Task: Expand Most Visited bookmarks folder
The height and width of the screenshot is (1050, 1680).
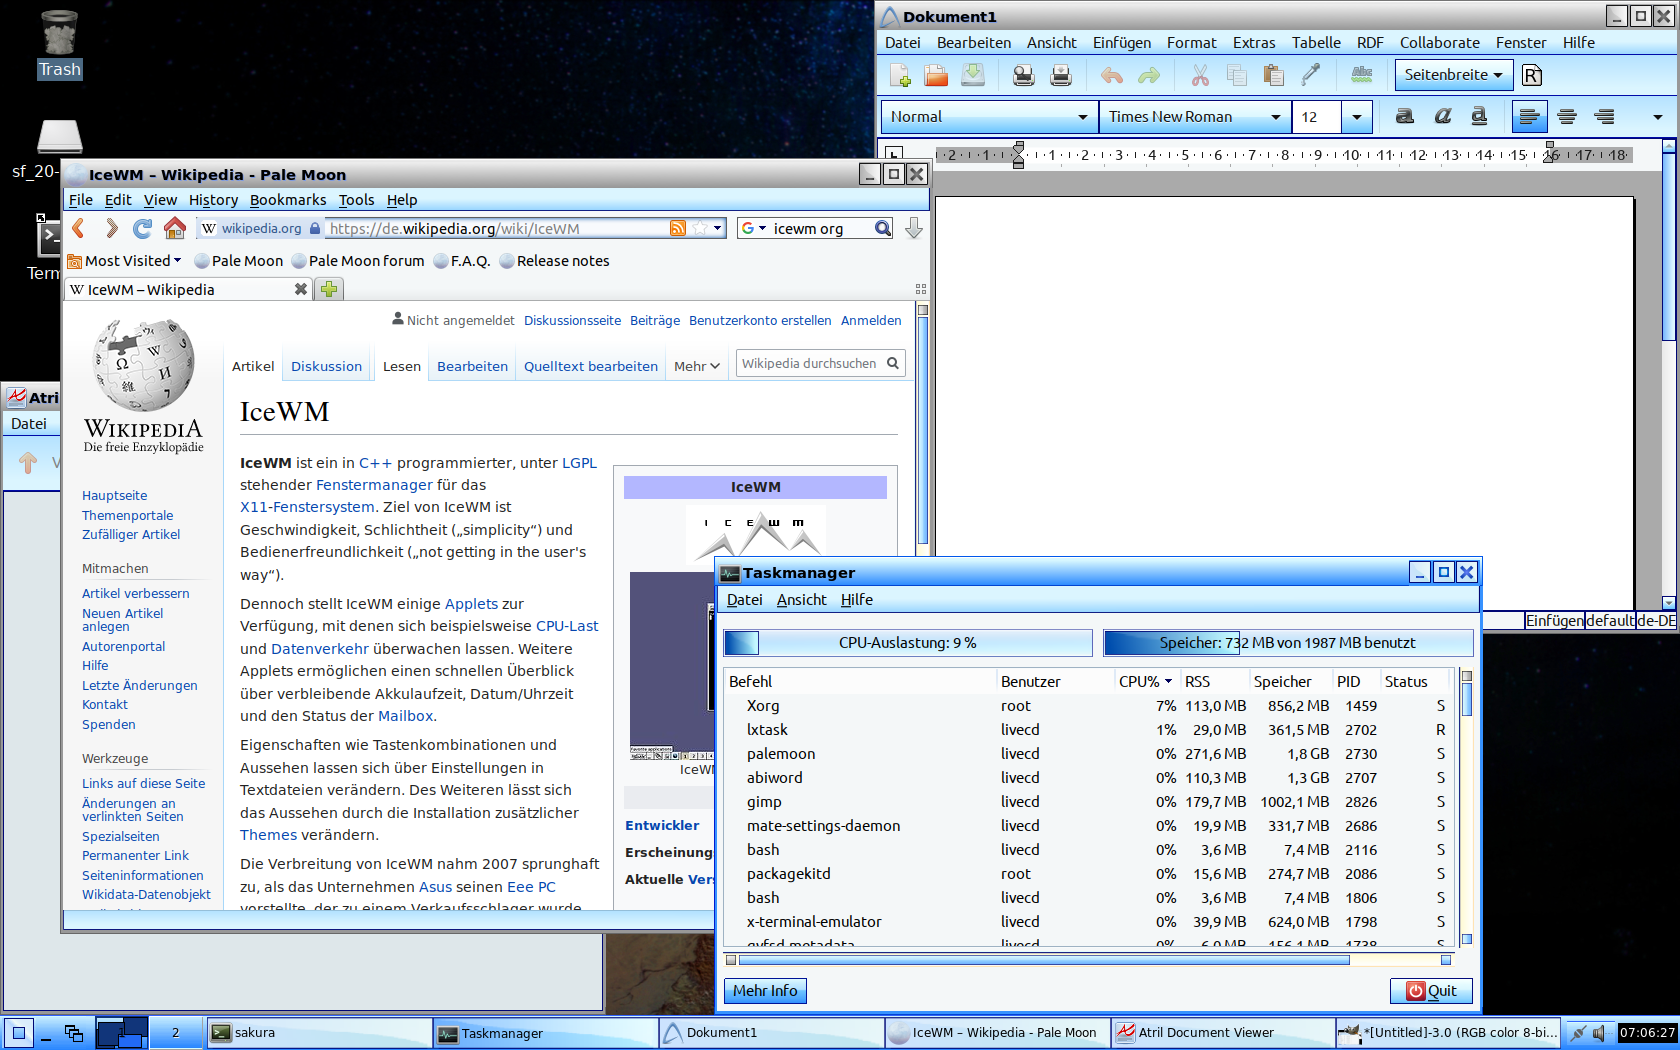Action: tap(124, 261)
